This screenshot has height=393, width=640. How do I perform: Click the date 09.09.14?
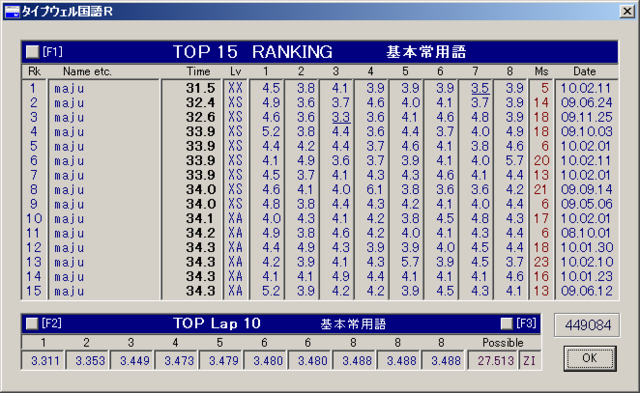click(x=586, y=189)
